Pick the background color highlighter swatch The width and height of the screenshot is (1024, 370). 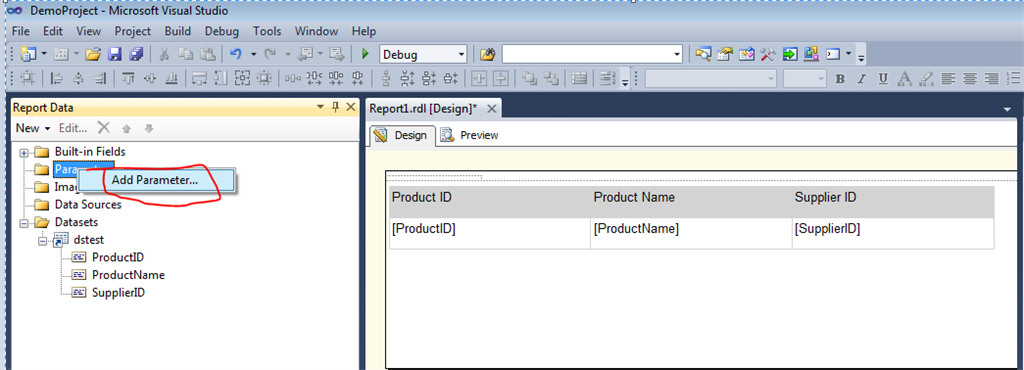(925, 79)
